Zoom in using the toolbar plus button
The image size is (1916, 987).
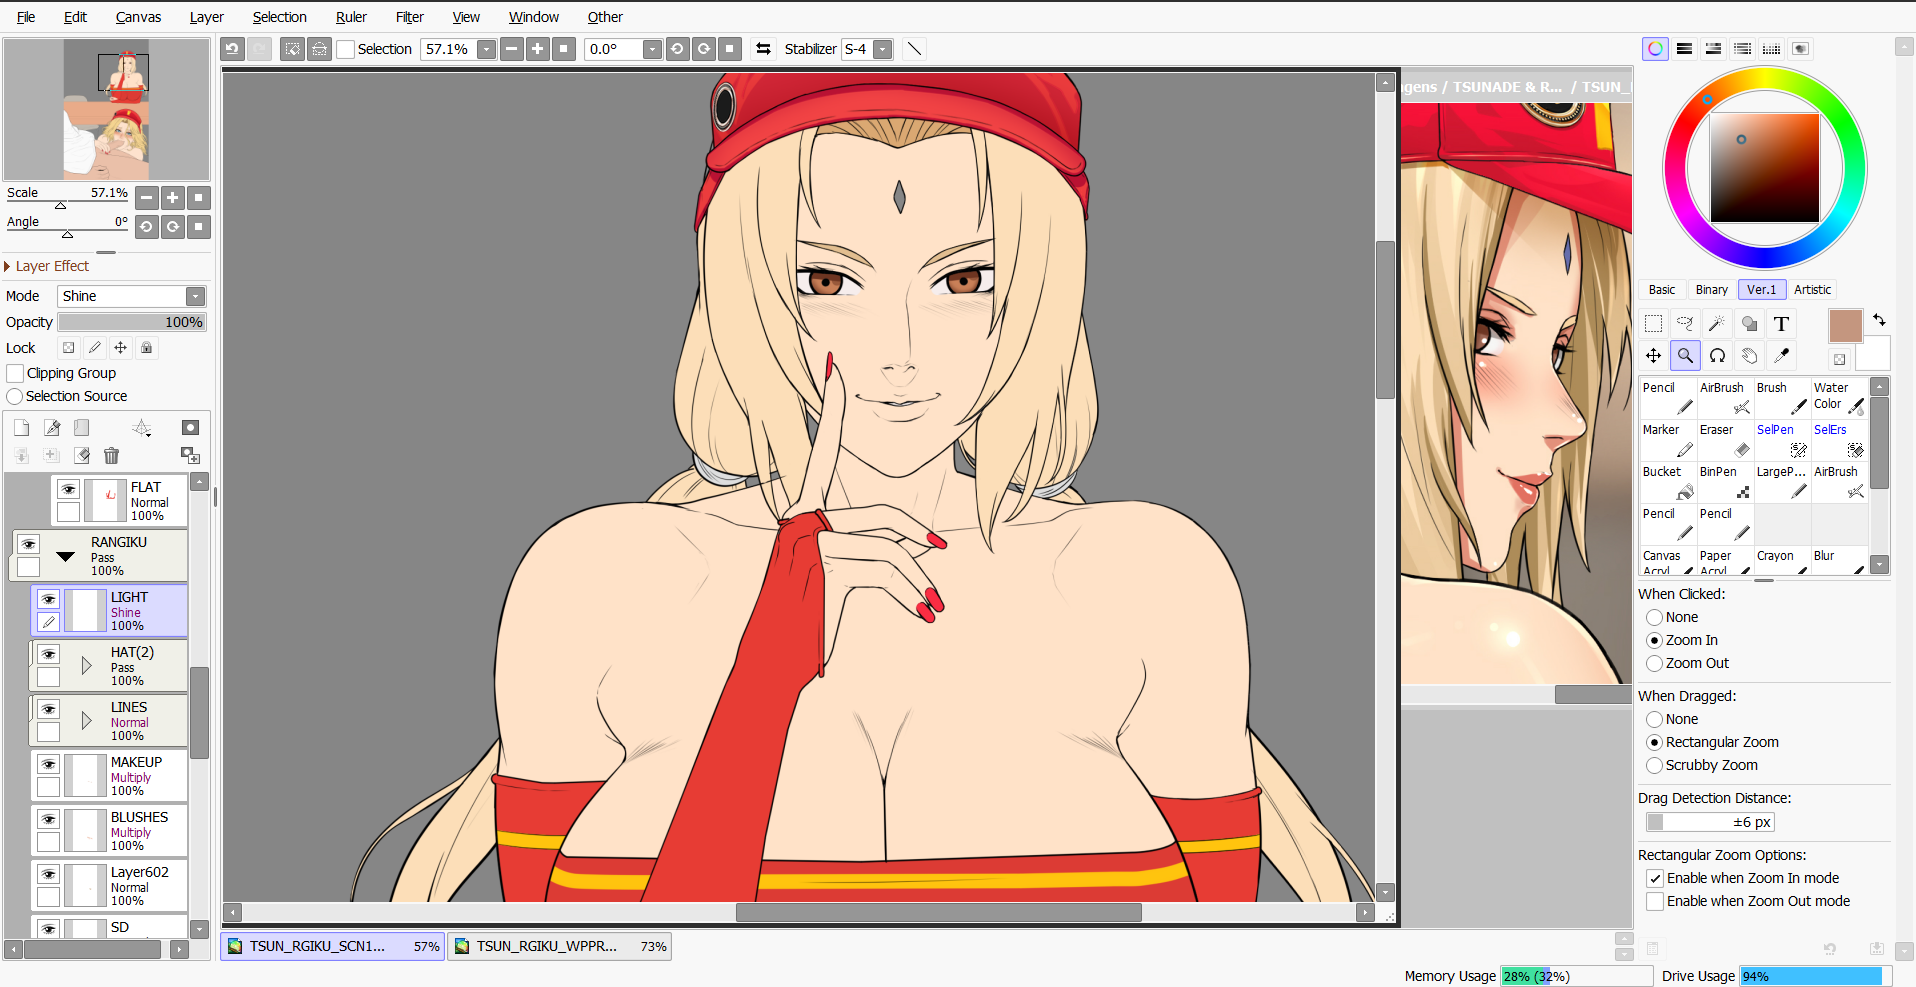pos(538,49)
